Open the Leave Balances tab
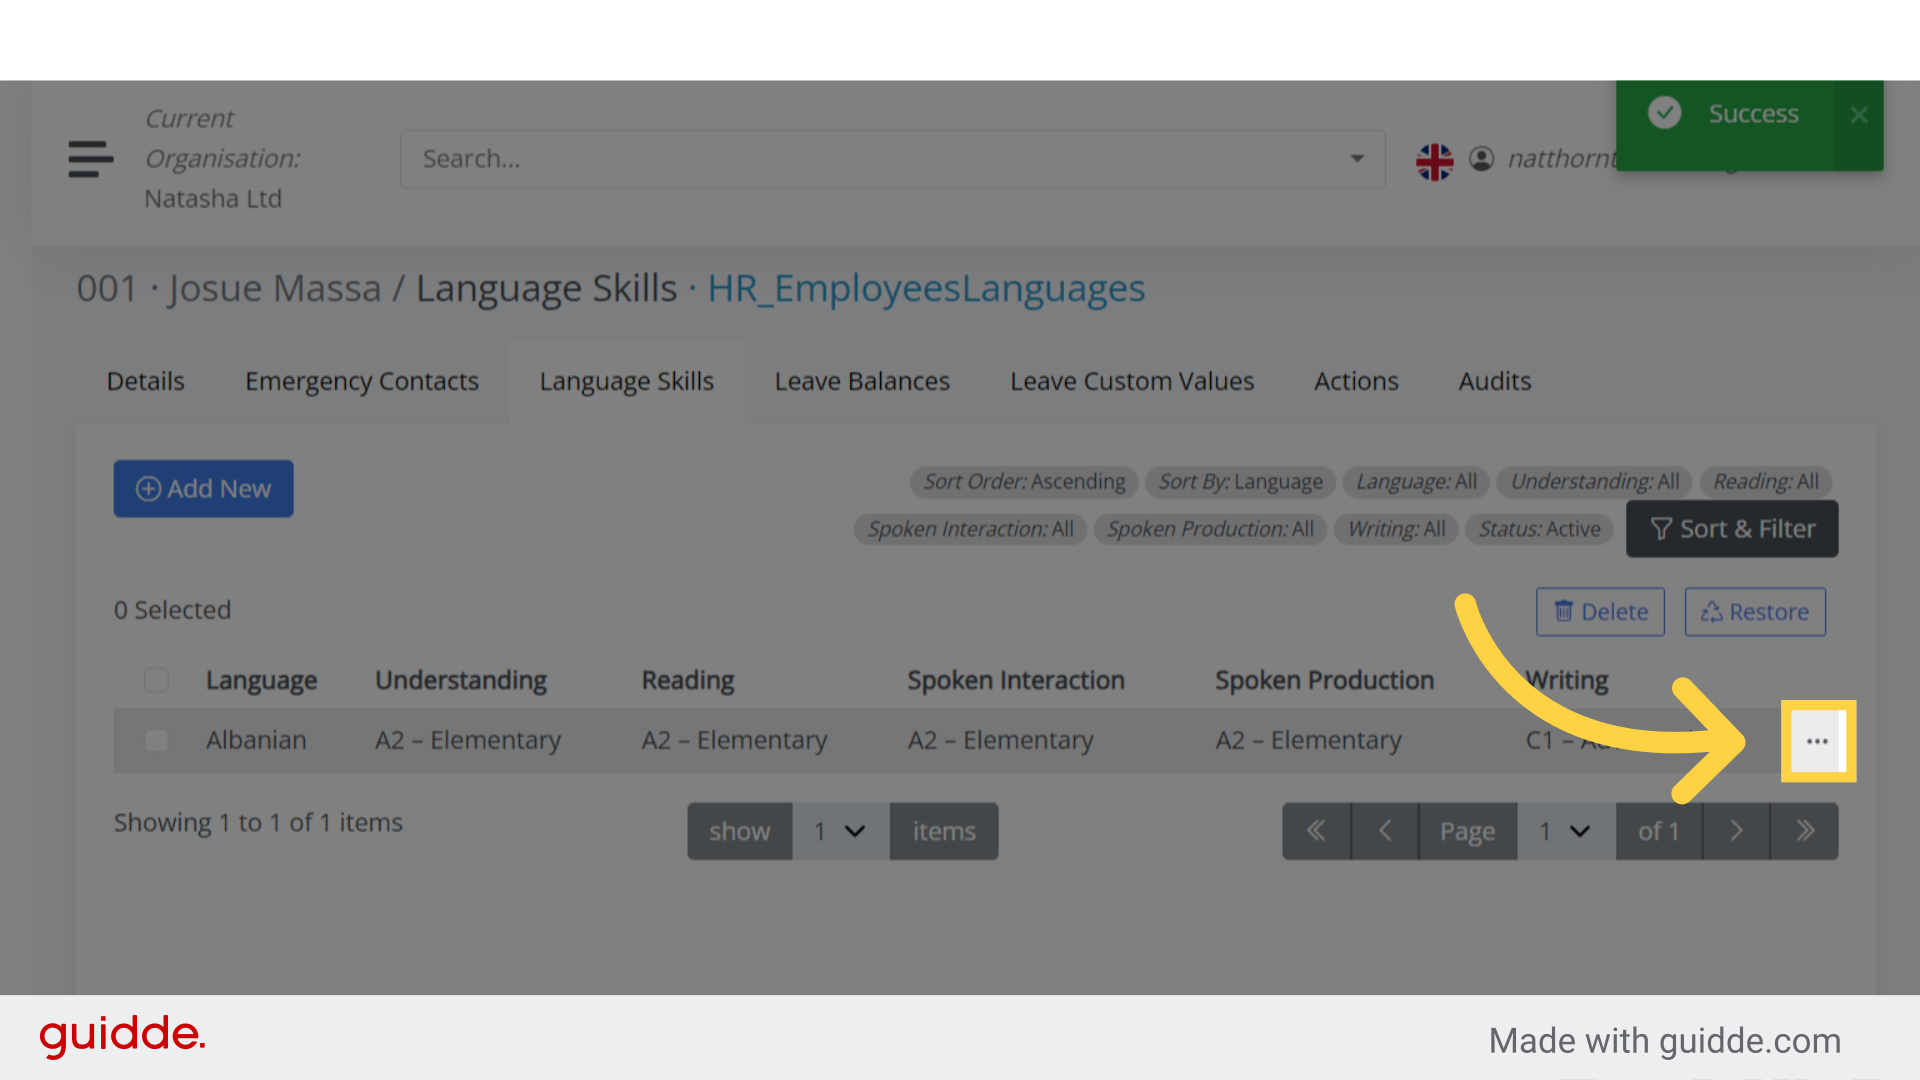Screen dimensions: 1920x1080 pyautogui.click(x=862, y=381)
